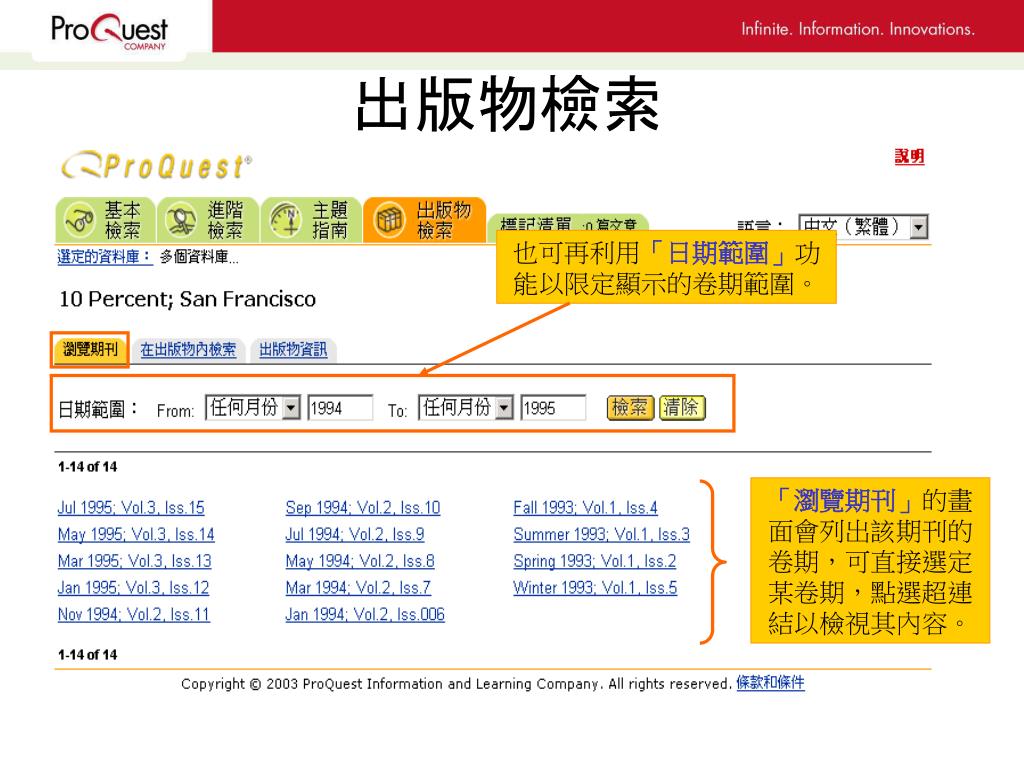Viewport: 1024px width, 768px height.
Task: Click the To year field 1995
Action: point(552,408)
